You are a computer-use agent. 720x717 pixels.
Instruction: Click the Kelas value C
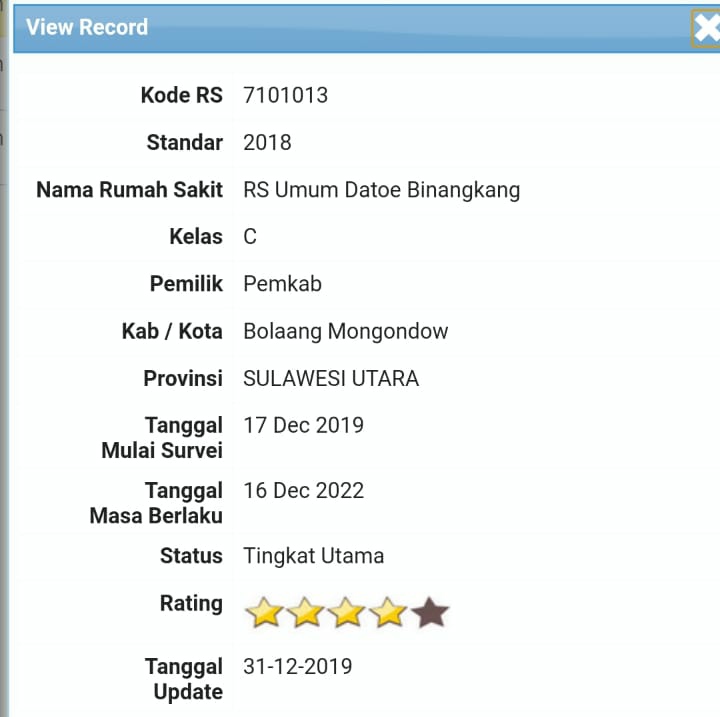(250, 236)
